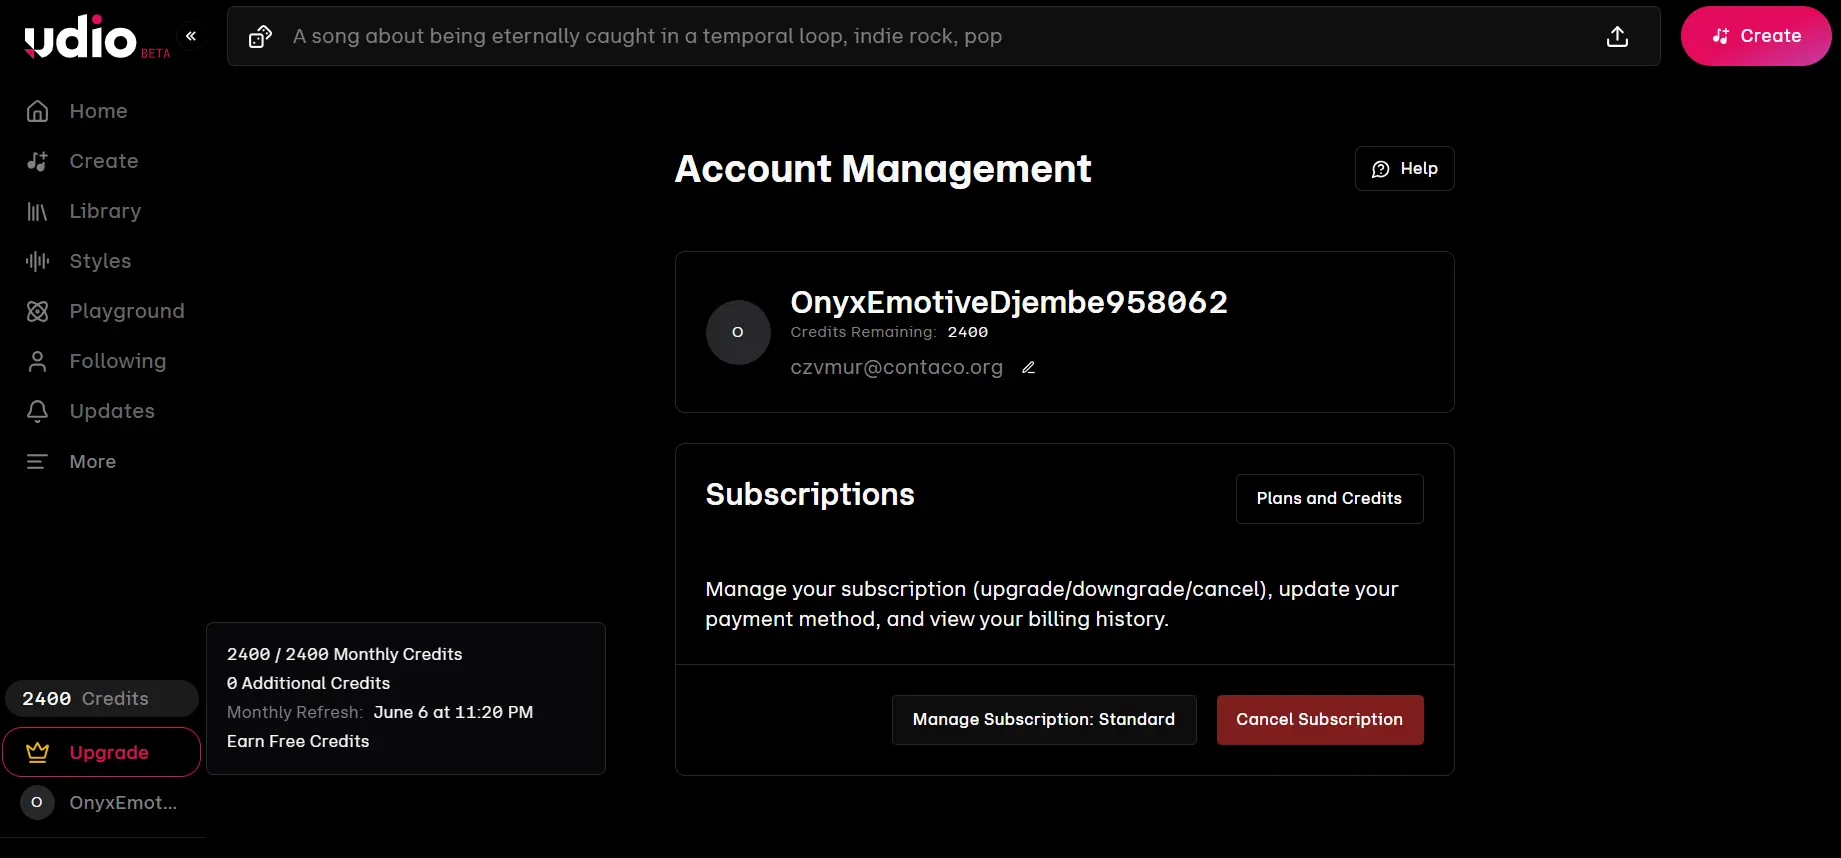Image resolution: width=1841 pixels, height=858 pixels.
Task: Click the Playground atom icon
Action: (37, 311)
